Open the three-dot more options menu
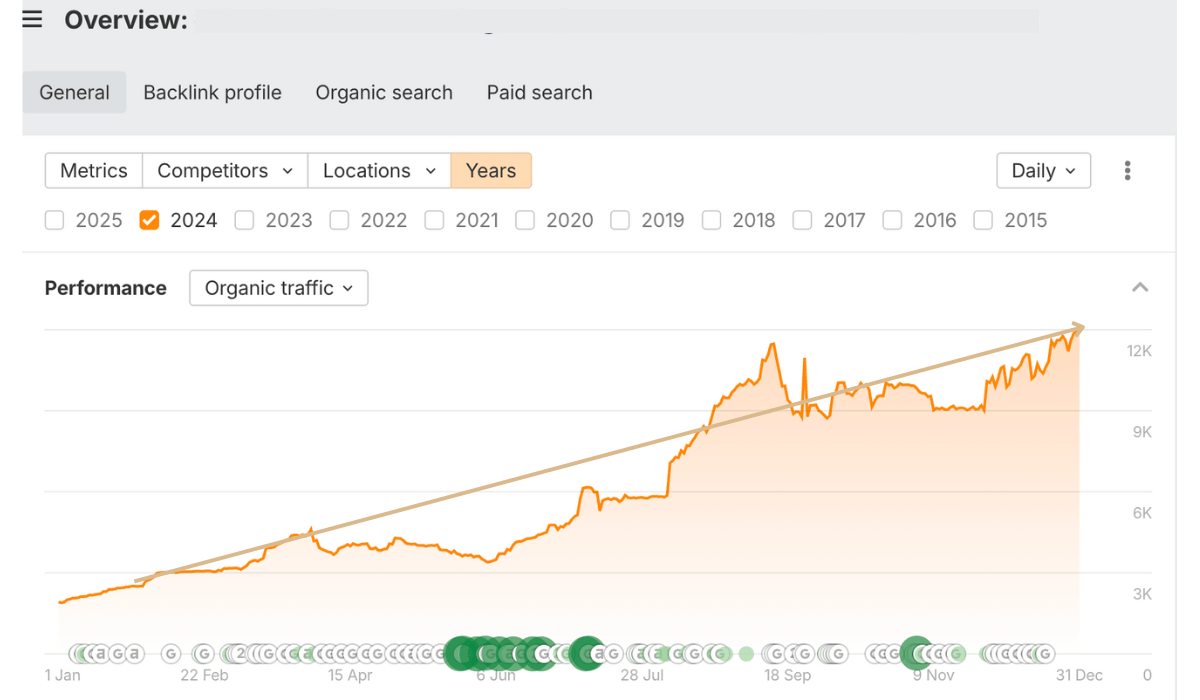1200x700 pixels. [1127, 171]
